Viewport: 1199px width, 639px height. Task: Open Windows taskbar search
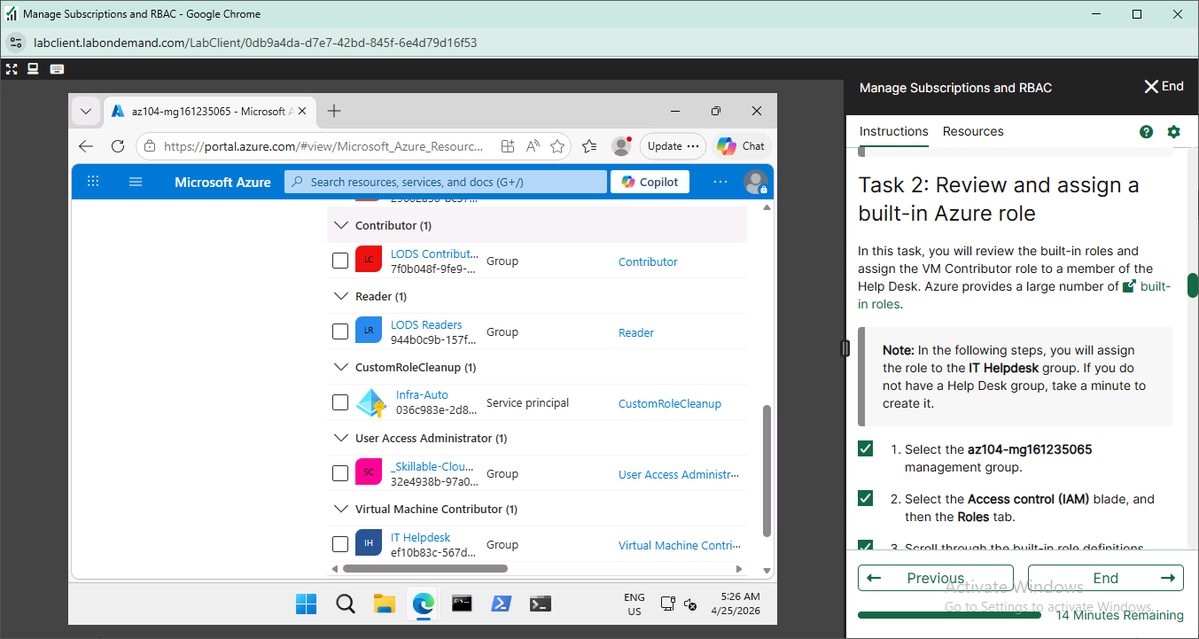coord(346,604)
